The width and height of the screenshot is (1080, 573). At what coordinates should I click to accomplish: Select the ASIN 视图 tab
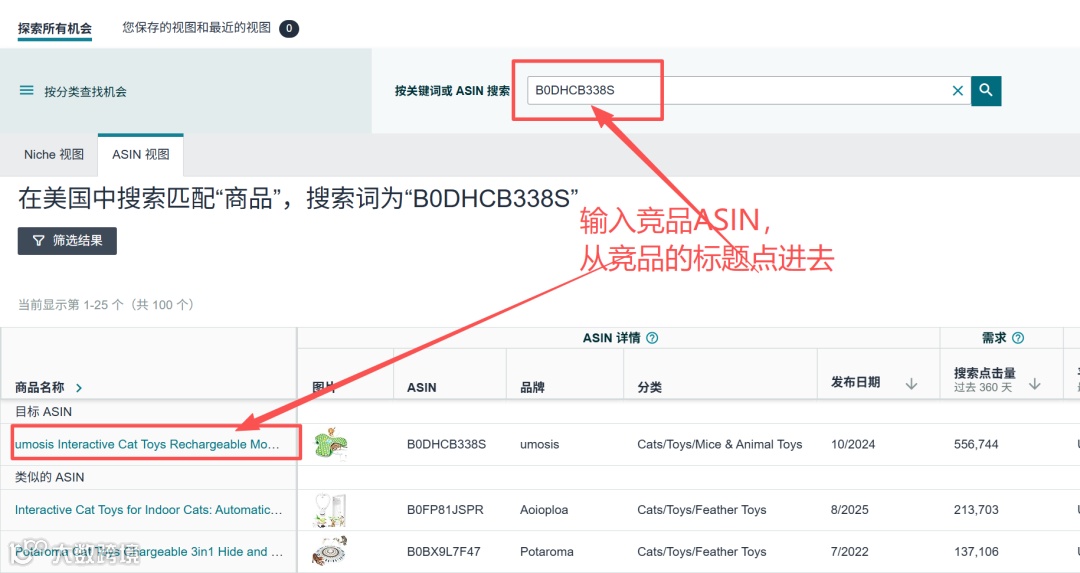coord(141,154)
